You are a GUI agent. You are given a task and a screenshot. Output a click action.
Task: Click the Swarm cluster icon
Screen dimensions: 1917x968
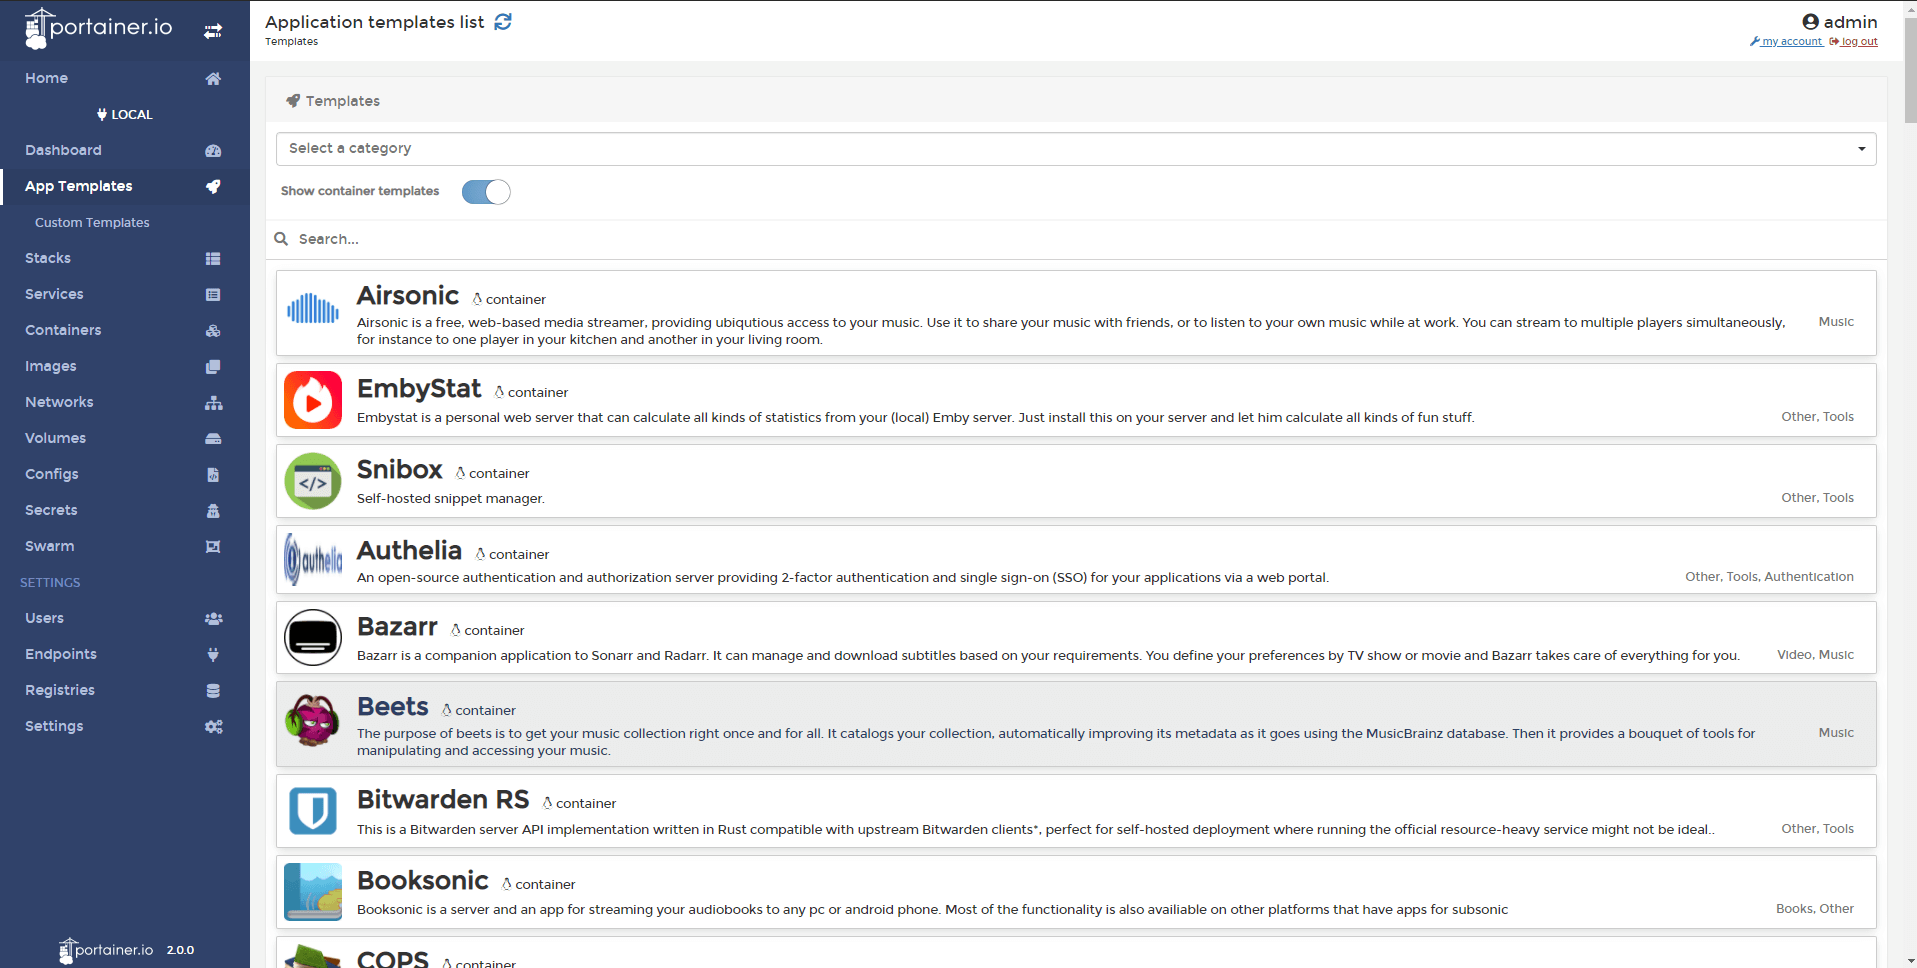(x=213, y=547)
